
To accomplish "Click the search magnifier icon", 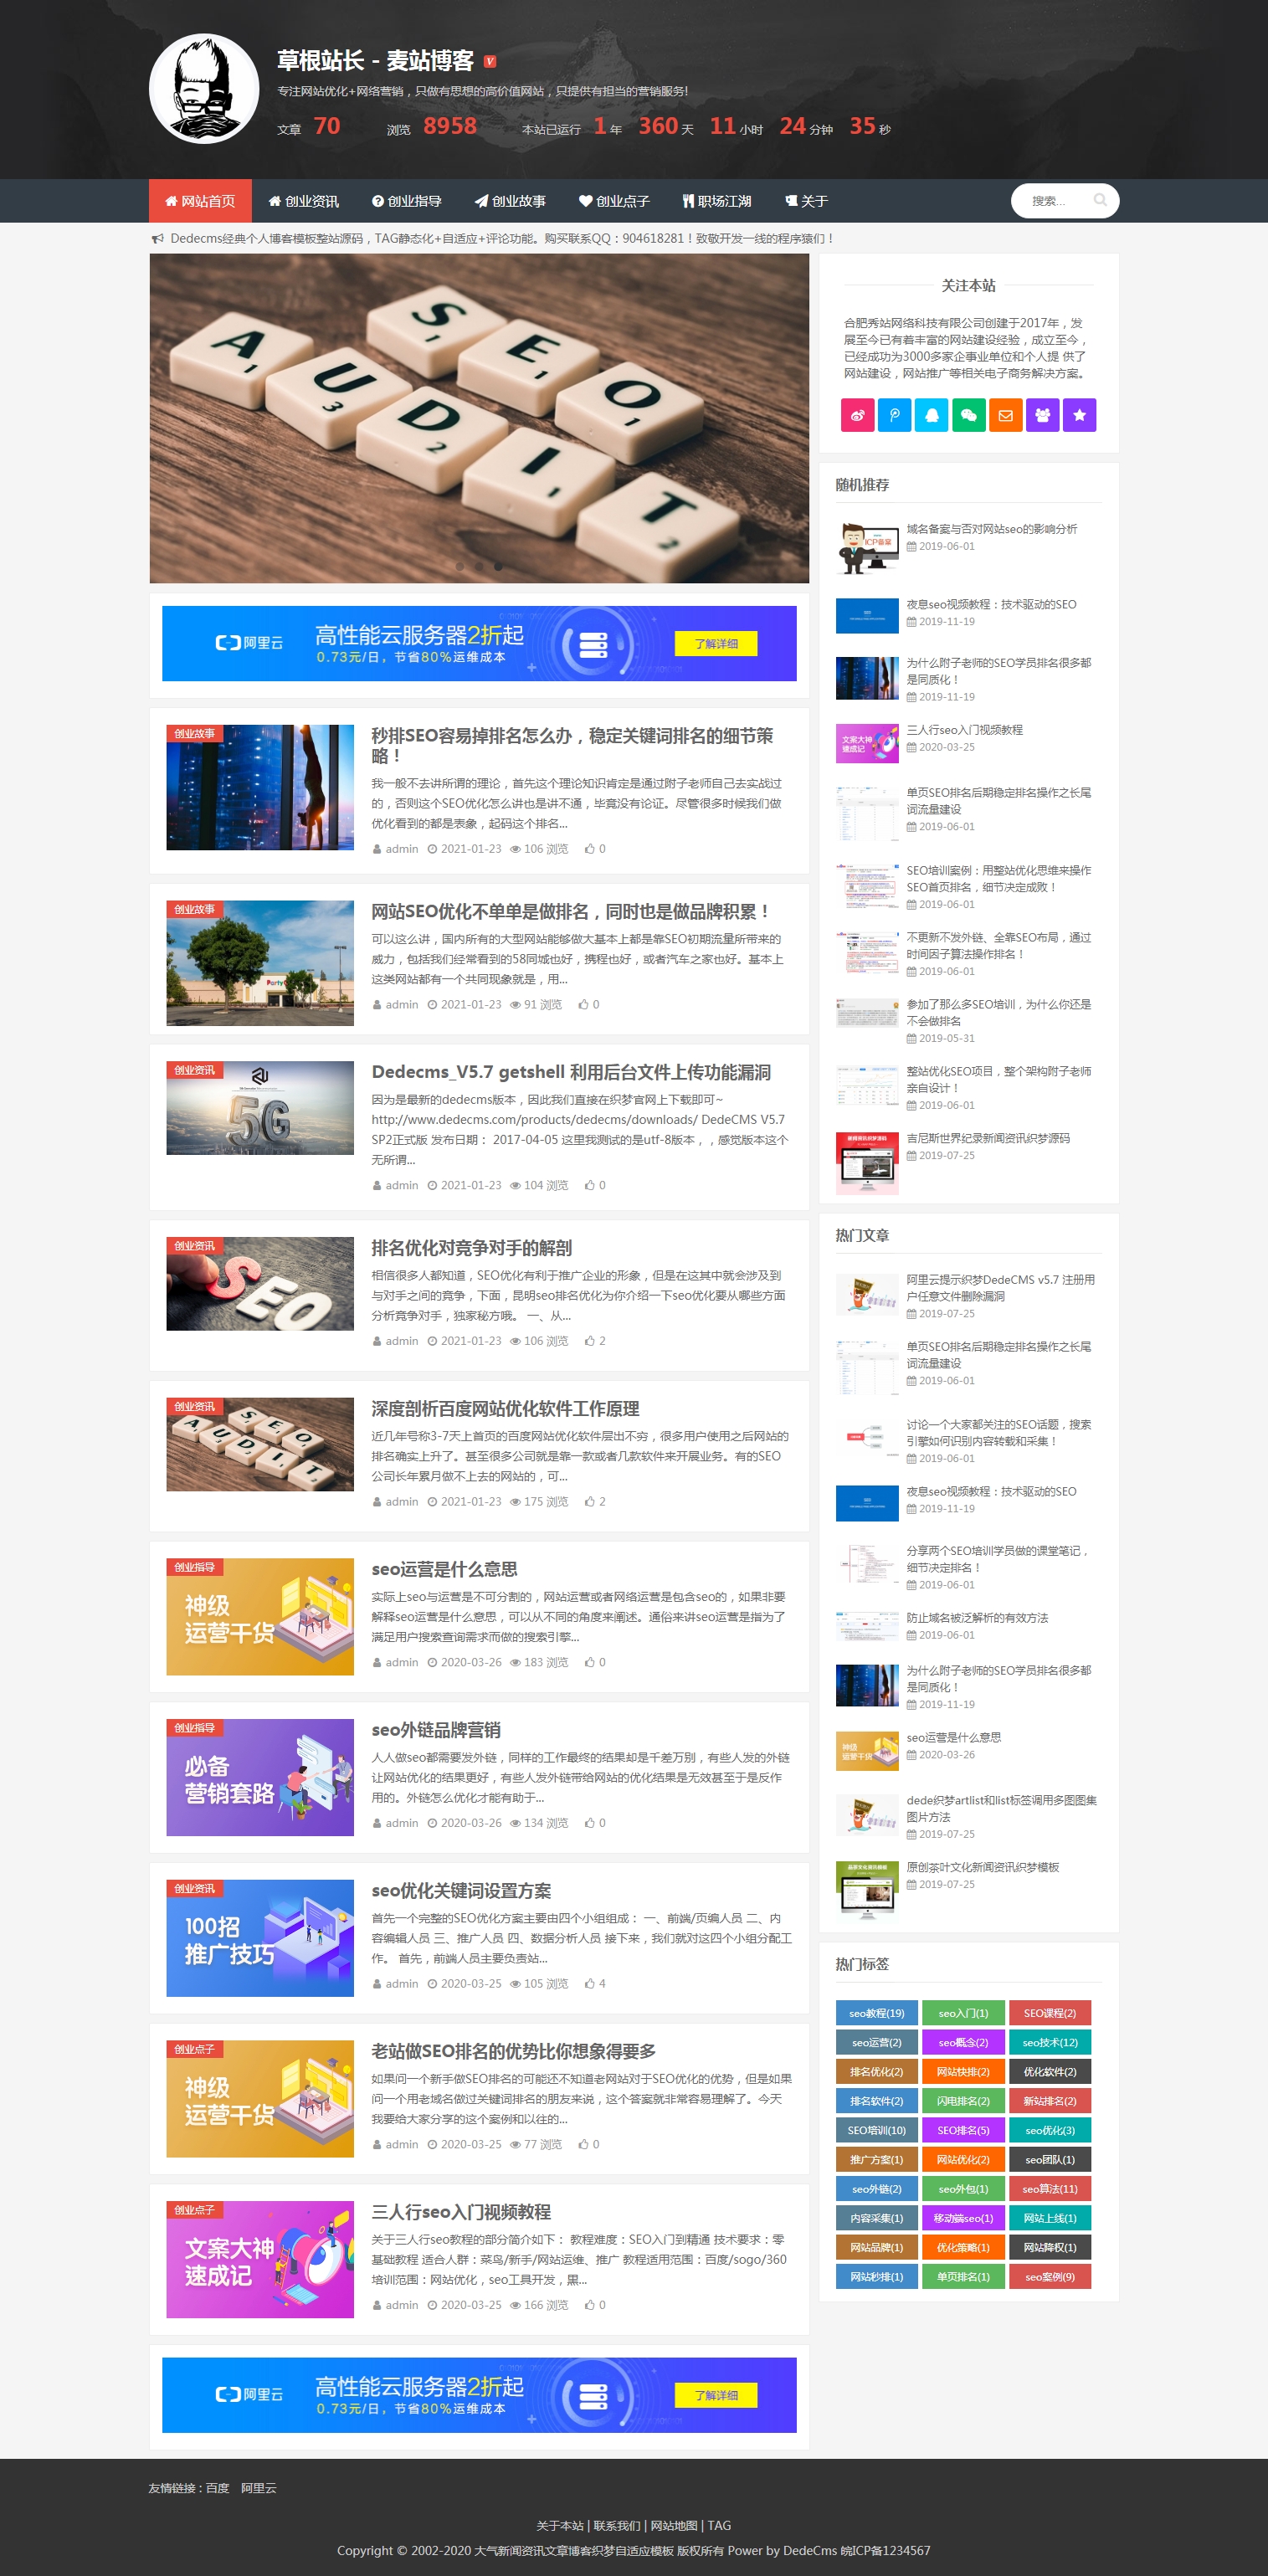I will [x=1100, y=200].
